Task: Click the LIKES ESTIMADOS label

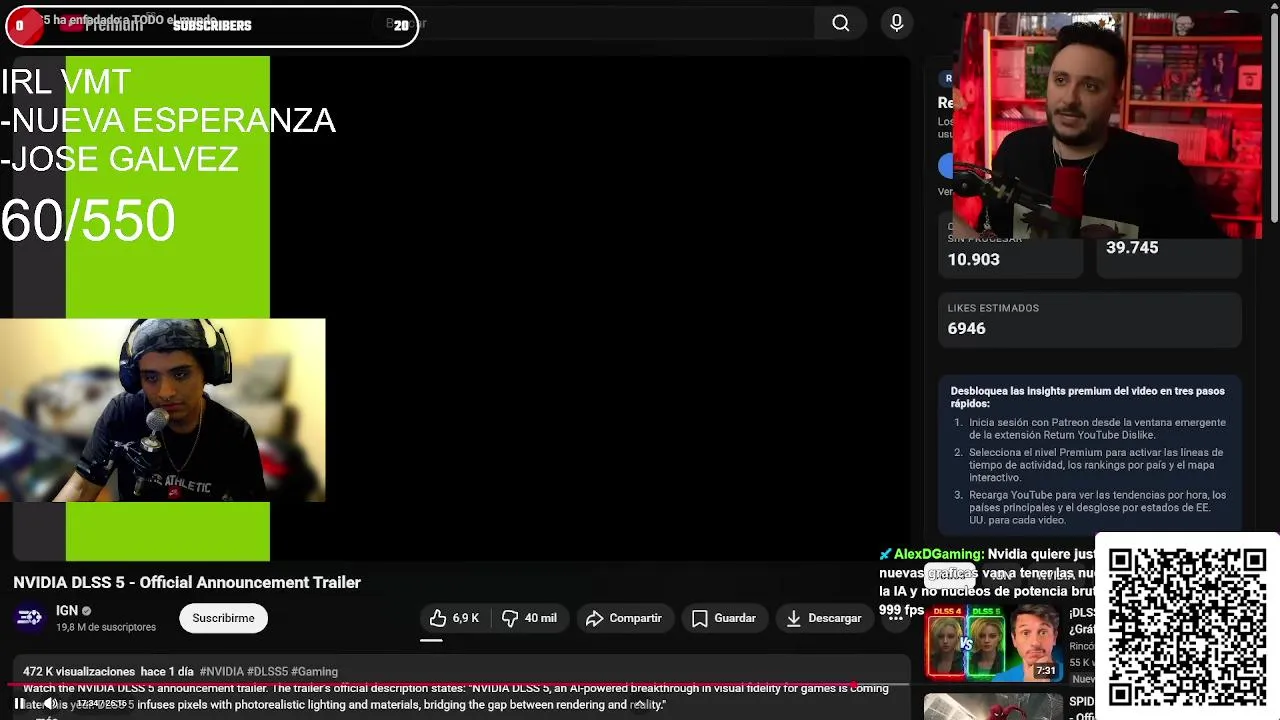Action: (993, 308)
